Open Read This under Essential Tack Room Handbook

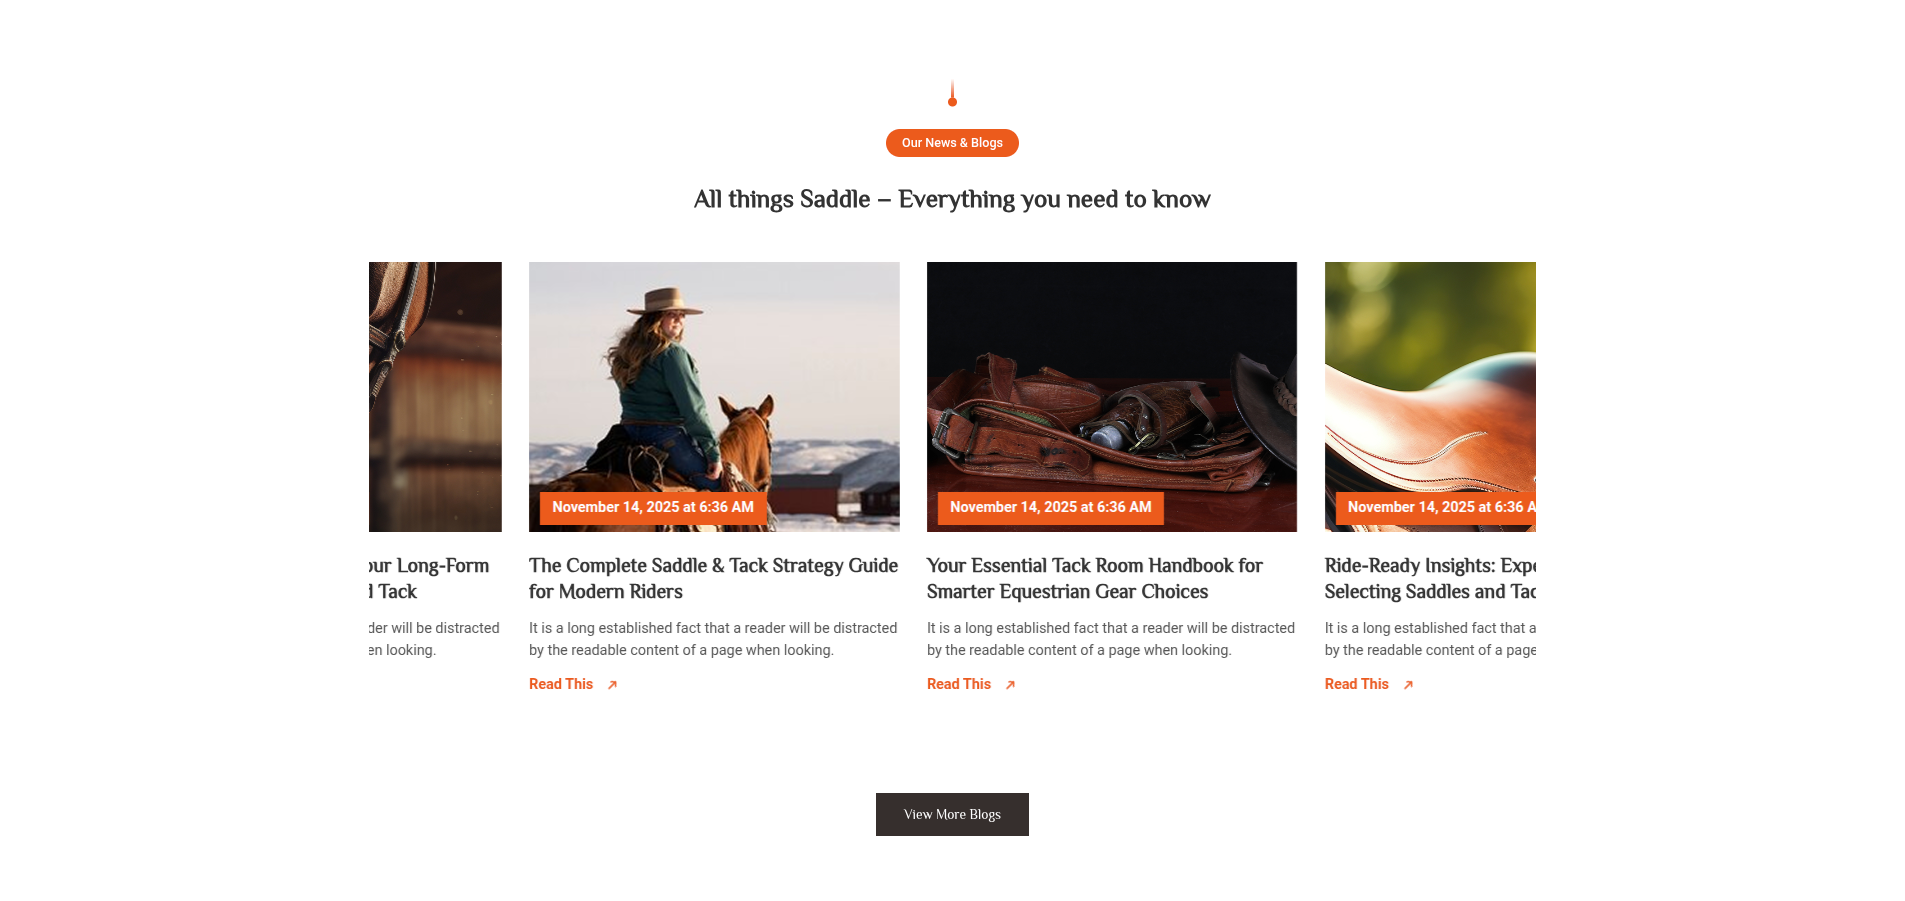point(959,684)
